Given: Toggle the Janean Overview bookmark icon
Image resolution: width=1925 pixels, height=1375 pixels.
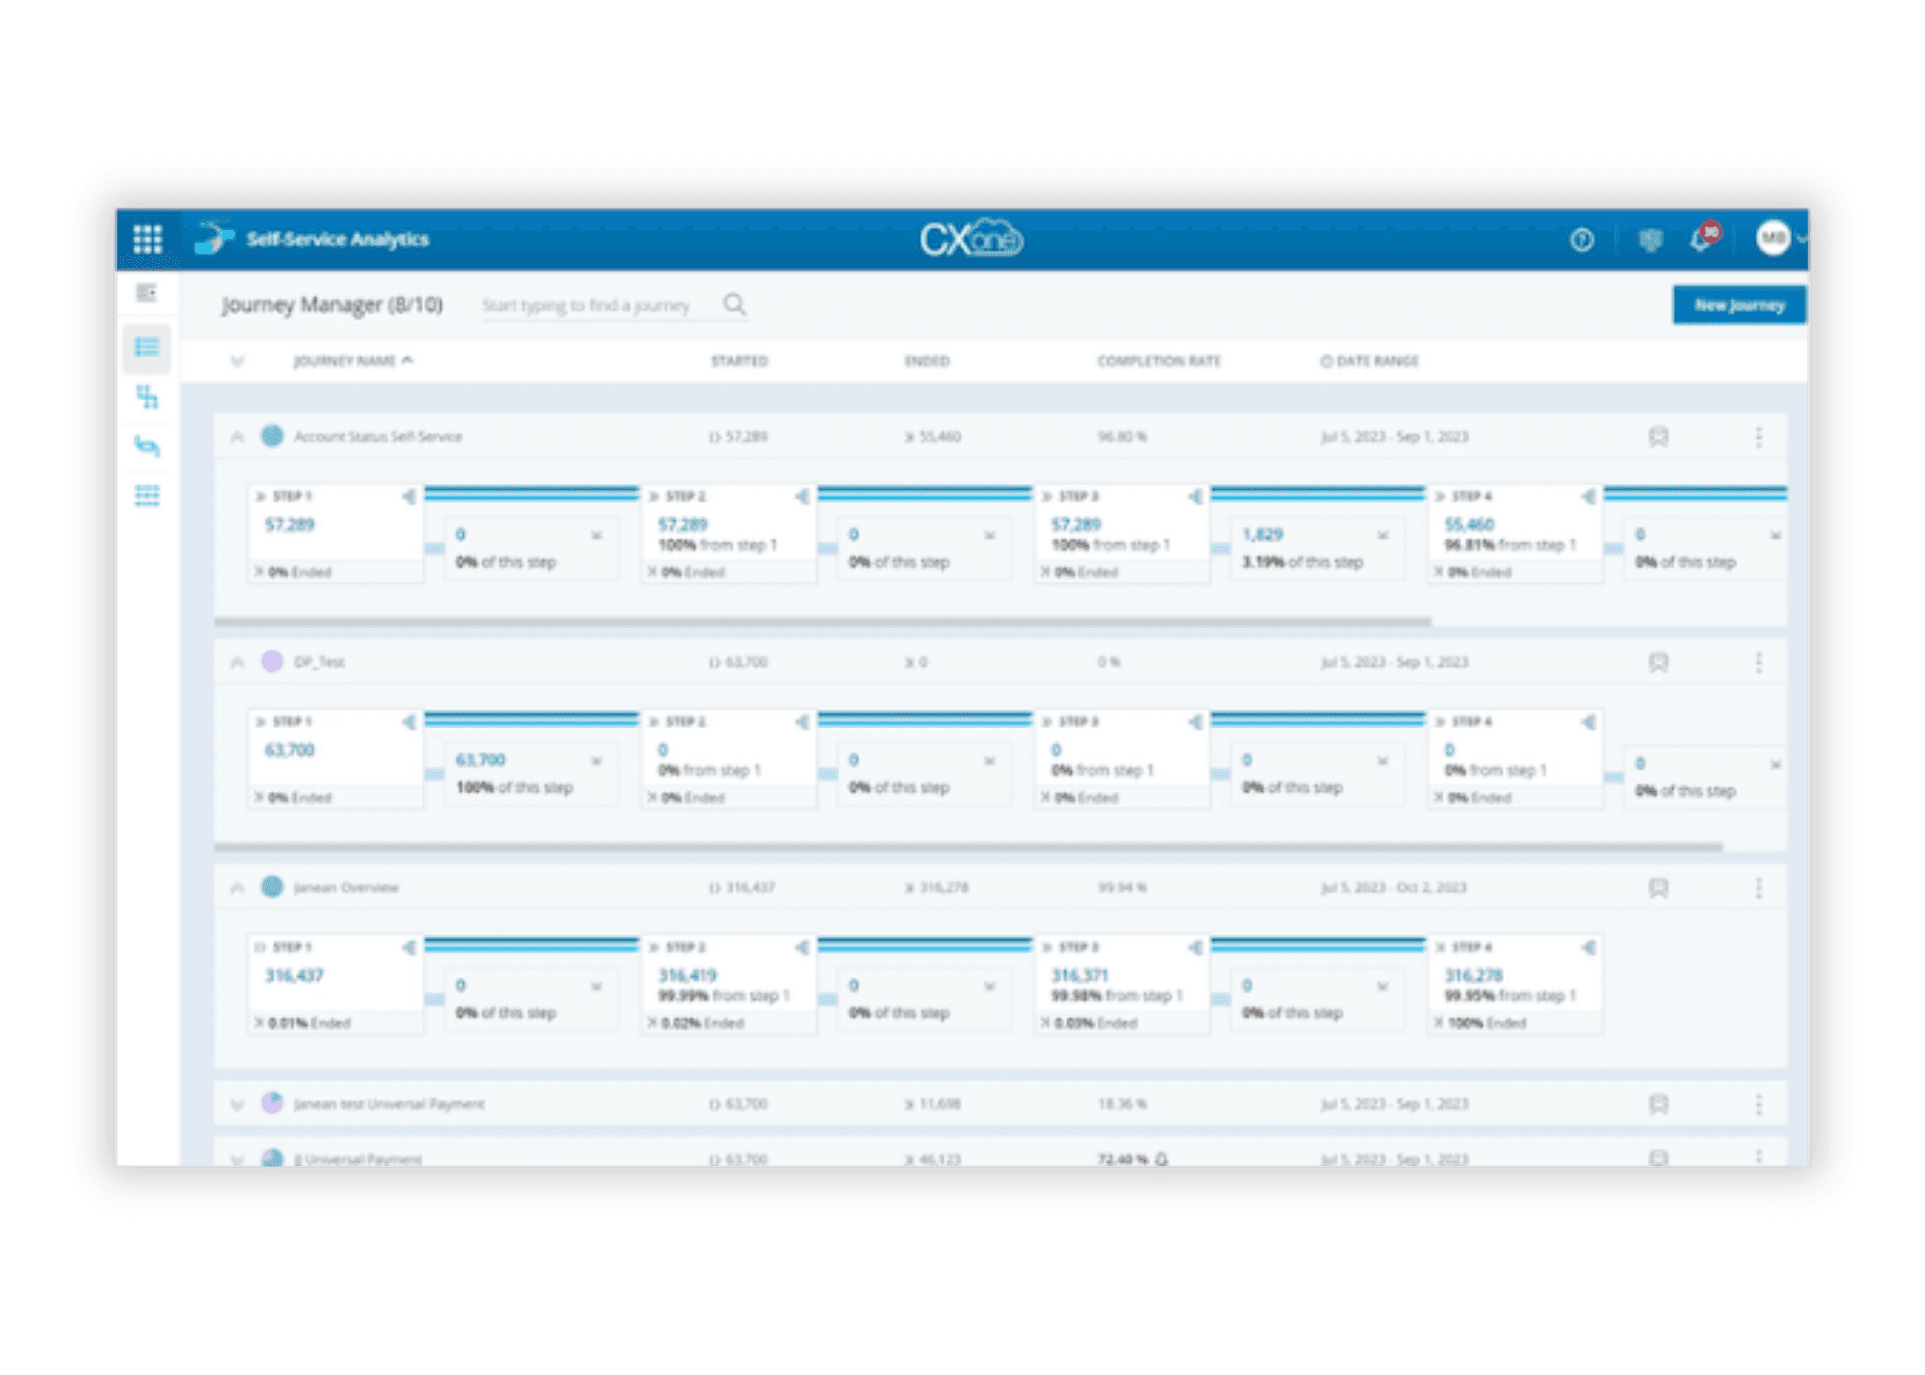Looking at the screenshot, I should click(1658, 888).
